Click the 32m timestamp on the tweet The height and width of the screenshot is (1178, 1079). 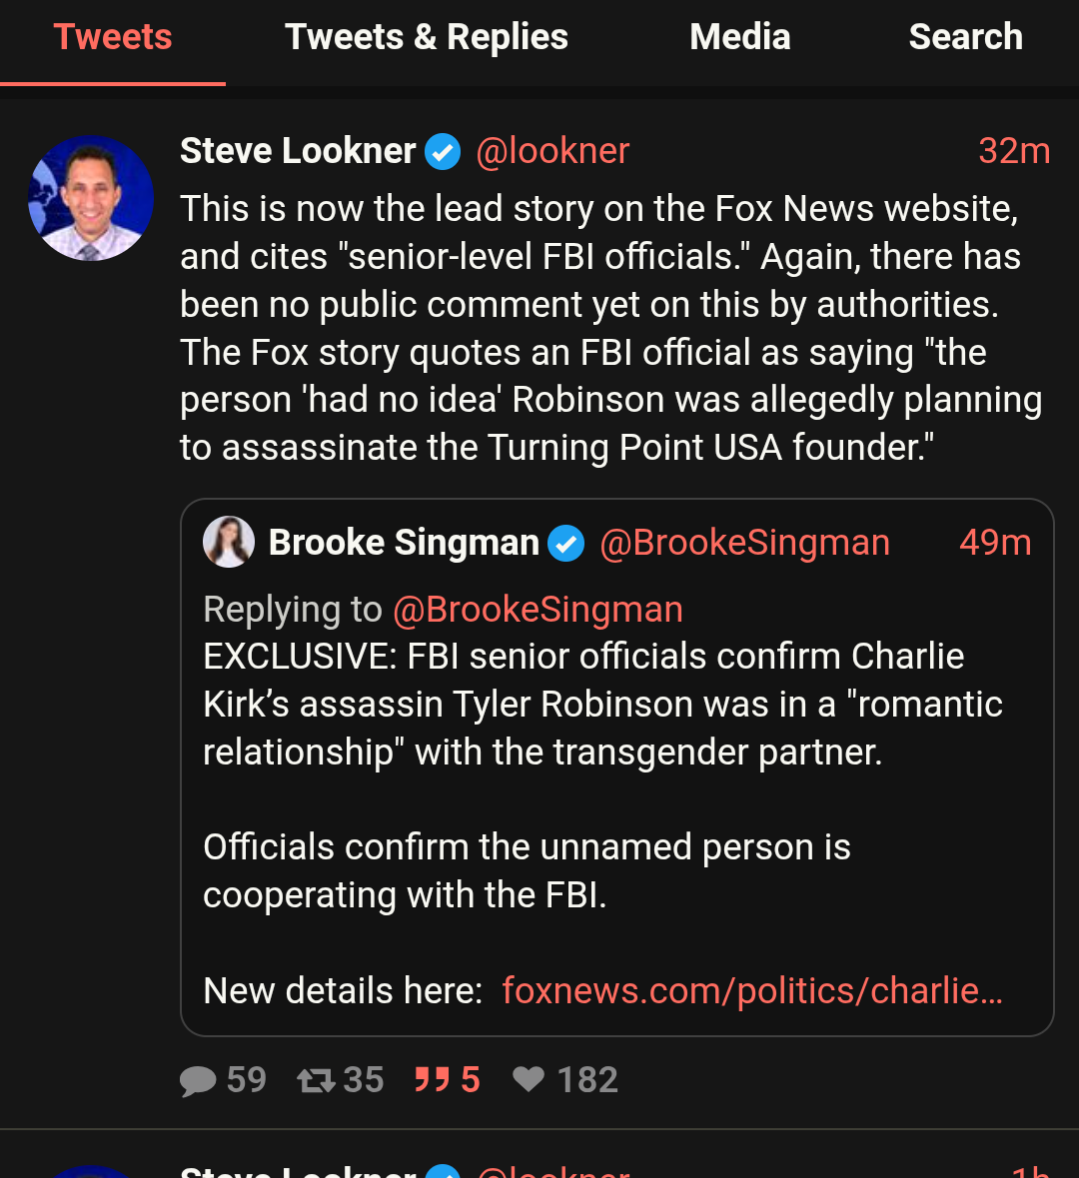(x=1014, y=151)
